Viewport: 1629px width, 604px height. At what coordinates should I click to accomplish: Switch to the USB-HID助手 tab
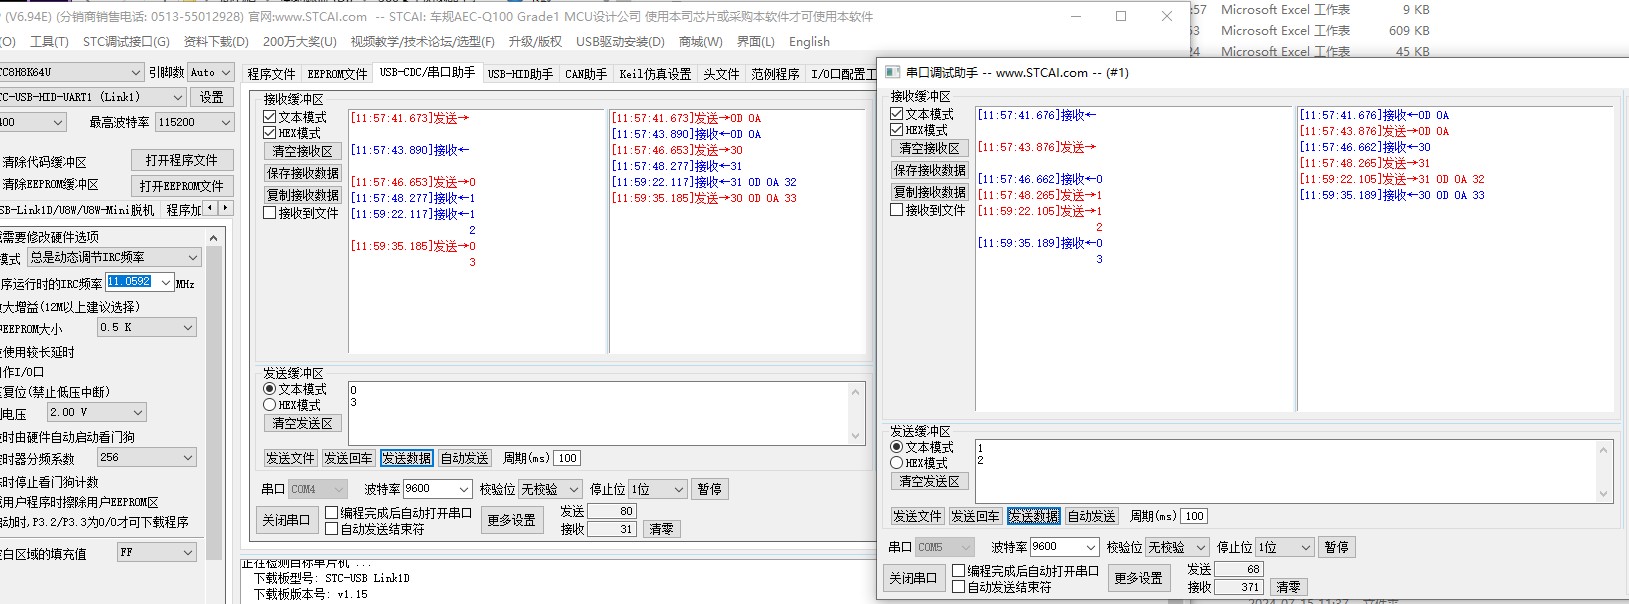[x=520, y=74]
